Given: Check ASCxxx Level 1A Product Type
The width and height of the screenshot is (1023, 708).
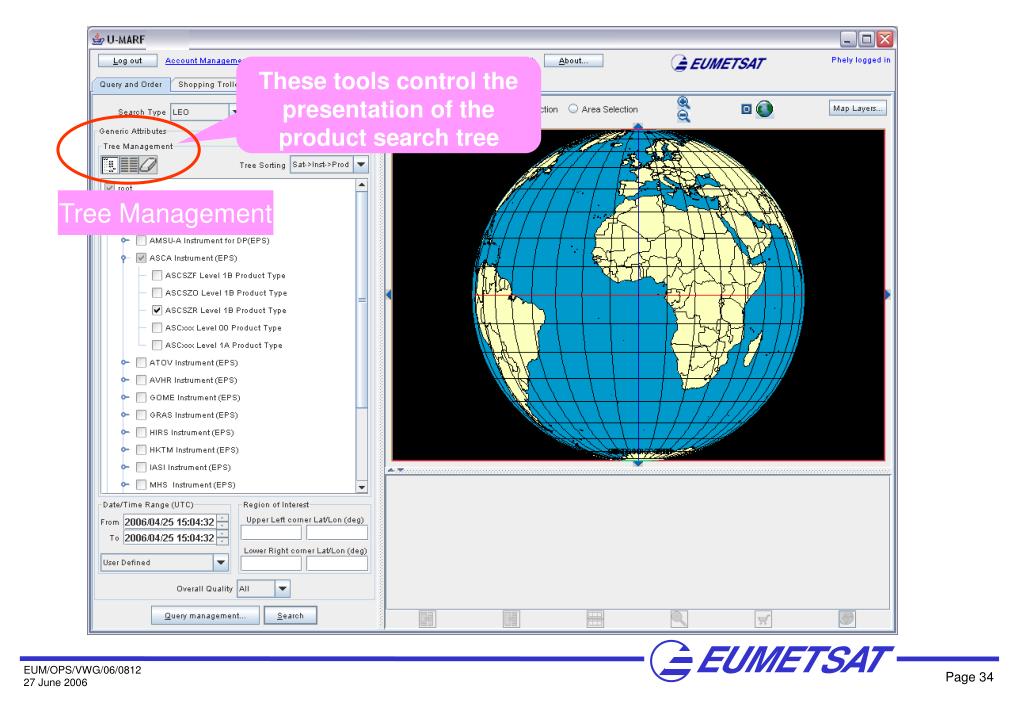Looking at the screenshot, I should (x=157, y=345).
